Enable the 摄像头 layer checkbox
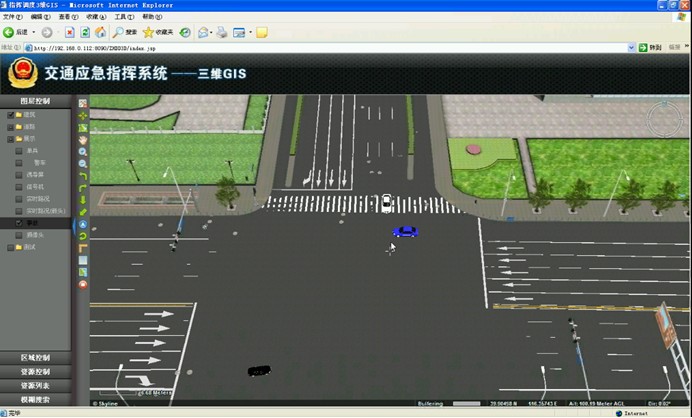Screen dimensions: 692x418 [19, 235]
